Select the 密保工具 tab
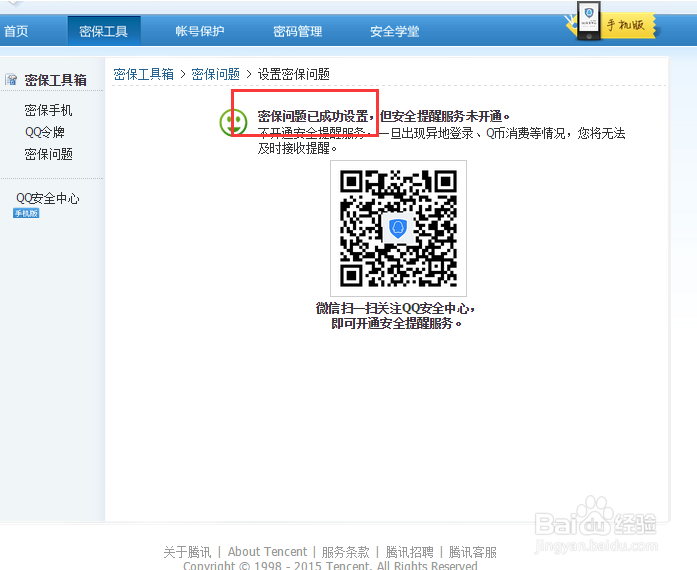This screenshot has height=570, width=697. (x=104, y=31)
